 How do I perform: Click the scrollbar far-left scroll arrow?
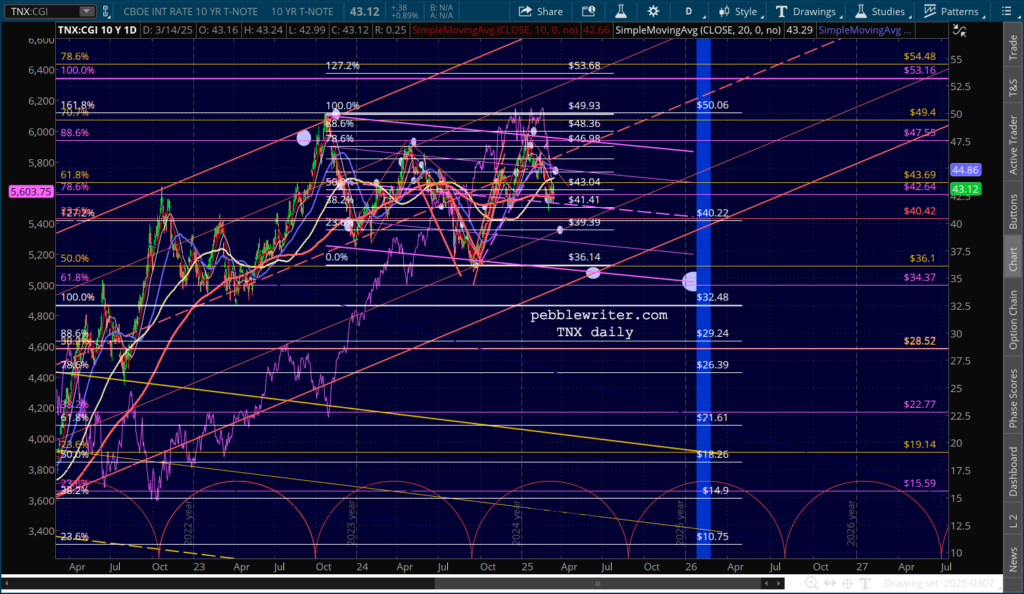point(7,584)
